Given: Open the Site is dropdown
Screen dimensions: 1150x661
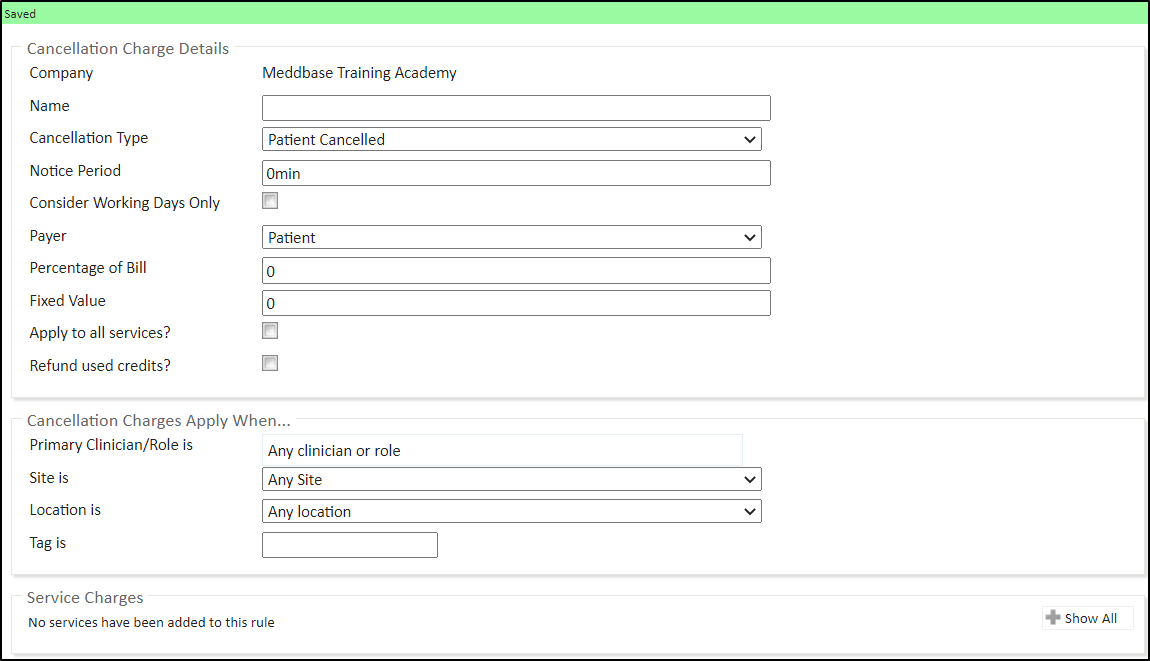Looking at the screenshot, I should (511, 480).
